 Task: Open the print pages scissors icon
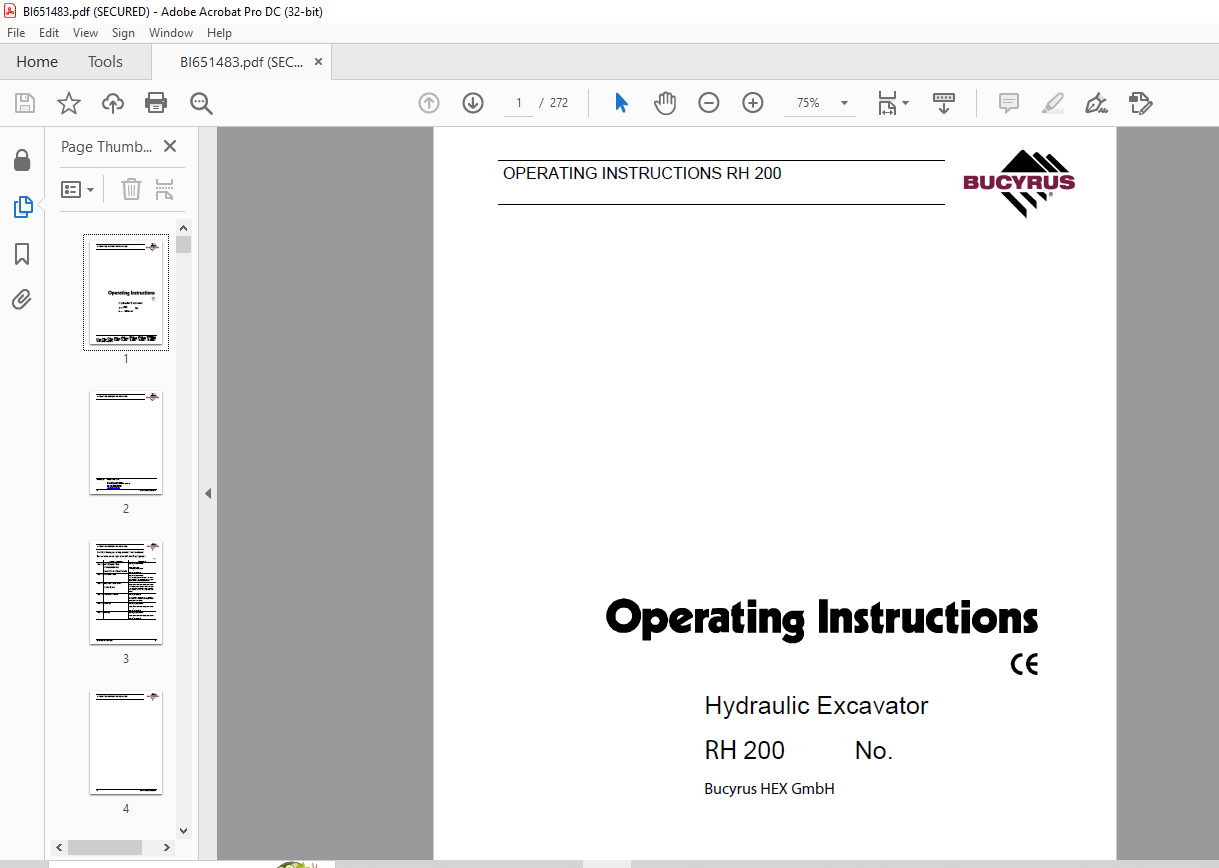(x=165, y=189)
